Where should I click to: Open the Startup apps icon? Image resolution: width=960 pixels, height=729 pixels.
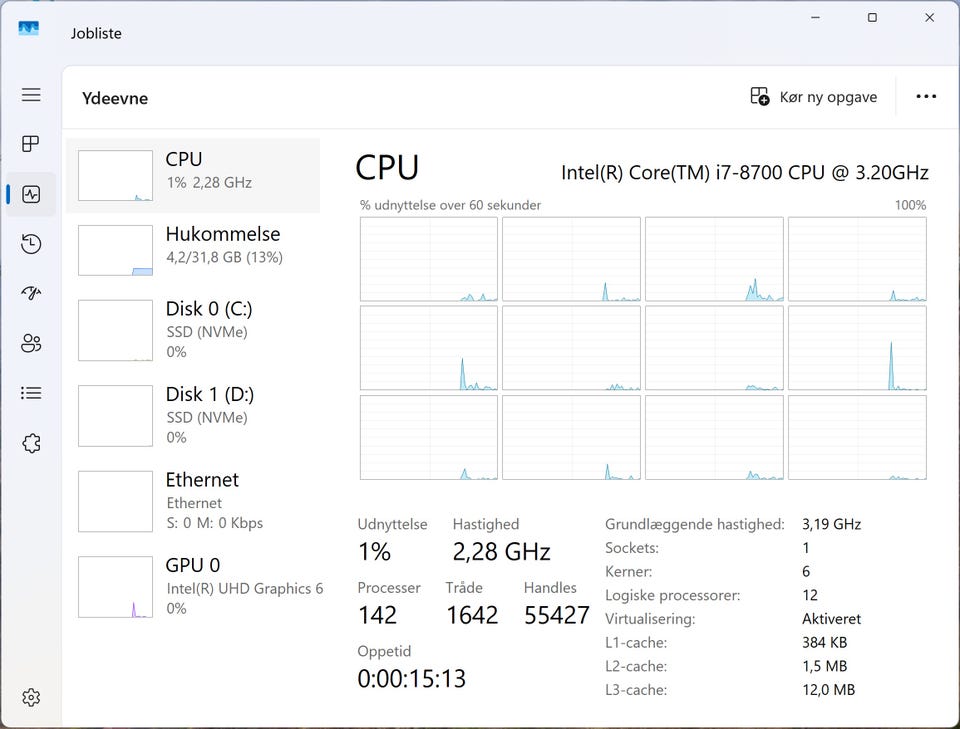tap(31, 293)
